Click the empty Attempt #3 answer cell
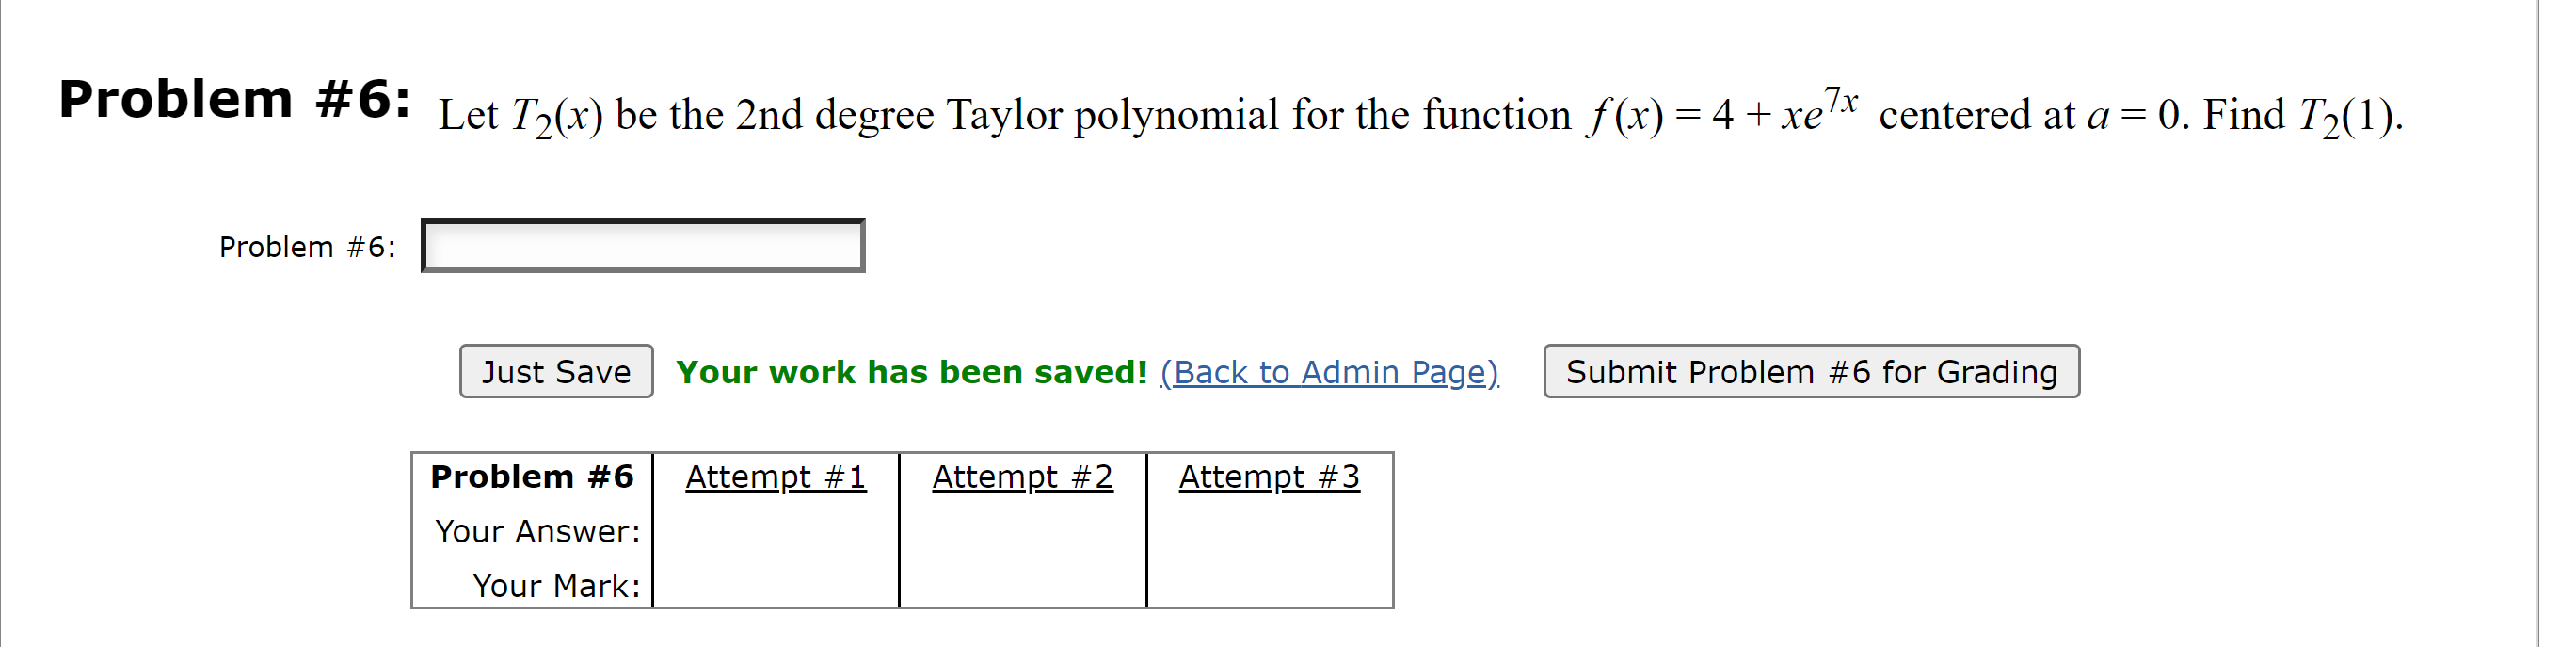The height and width of the screenshot is (647, 2576). [x=1268, y=531]
